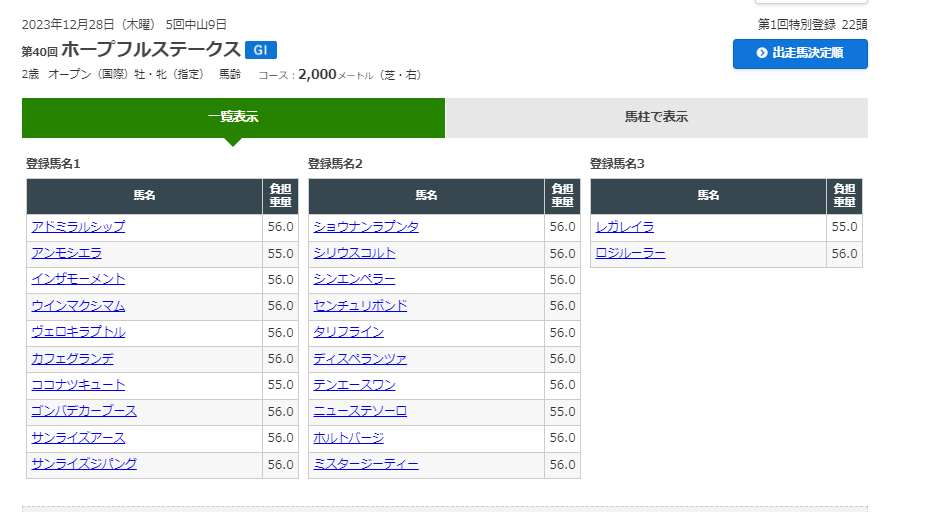942x512 pixels.
Task: Click the date text 2023年12月28日
Action: 68,25
